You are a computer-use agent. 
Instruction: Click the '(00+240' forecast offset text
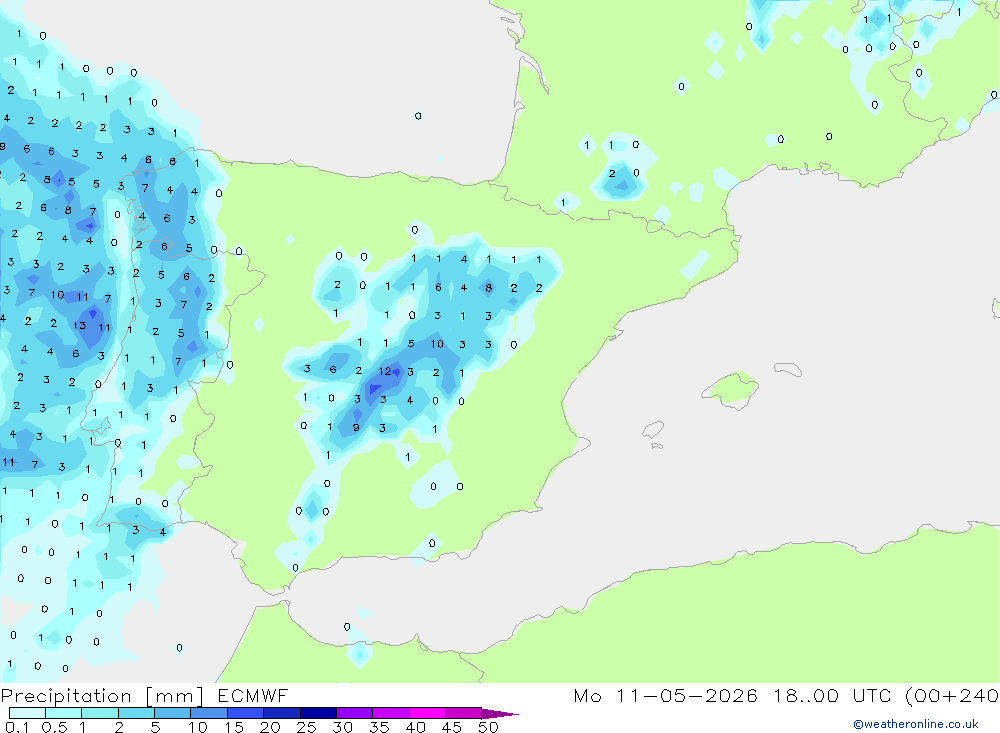click(952, 696)
